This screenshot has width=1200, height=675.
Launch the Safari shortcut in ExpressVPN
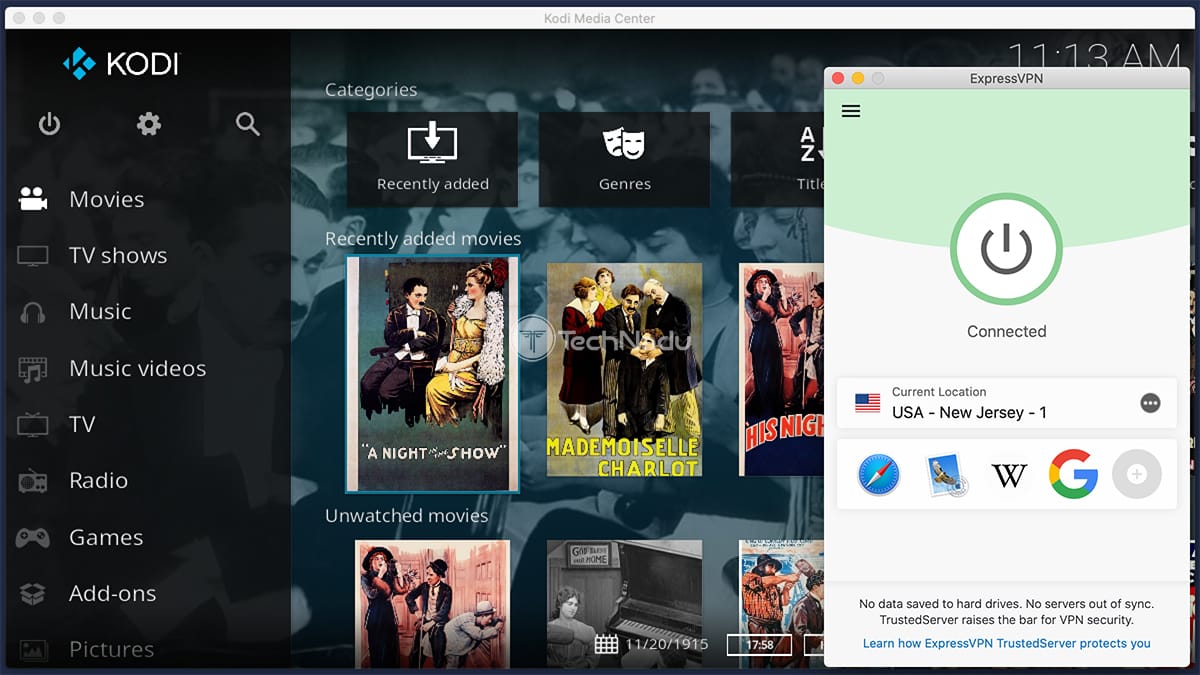point(879,474)
